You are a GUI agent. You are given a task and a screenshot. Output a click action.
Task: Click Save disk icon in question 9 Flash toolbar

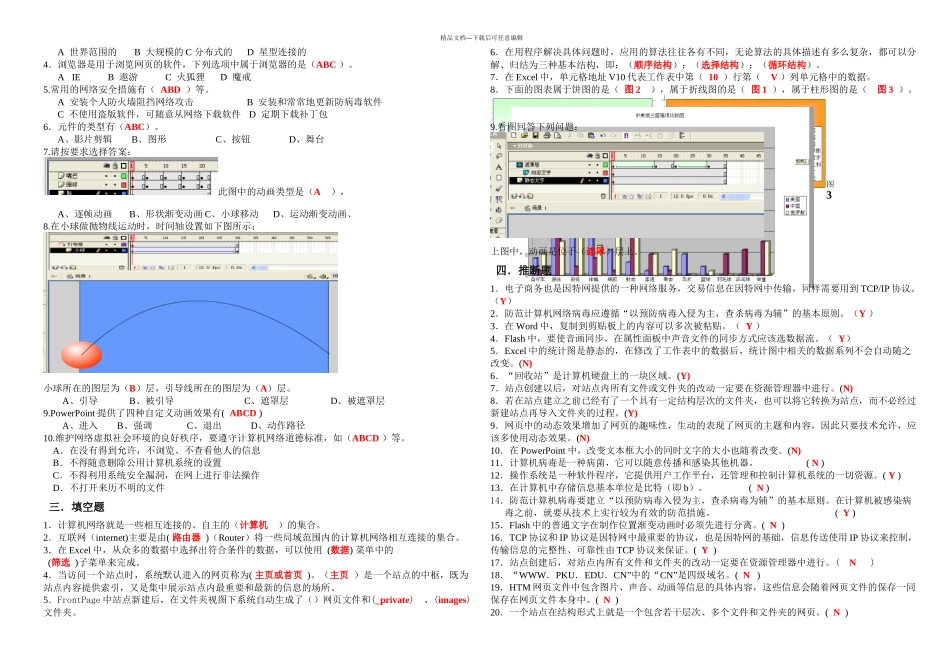pyautogui.click(x=536, y=136)
